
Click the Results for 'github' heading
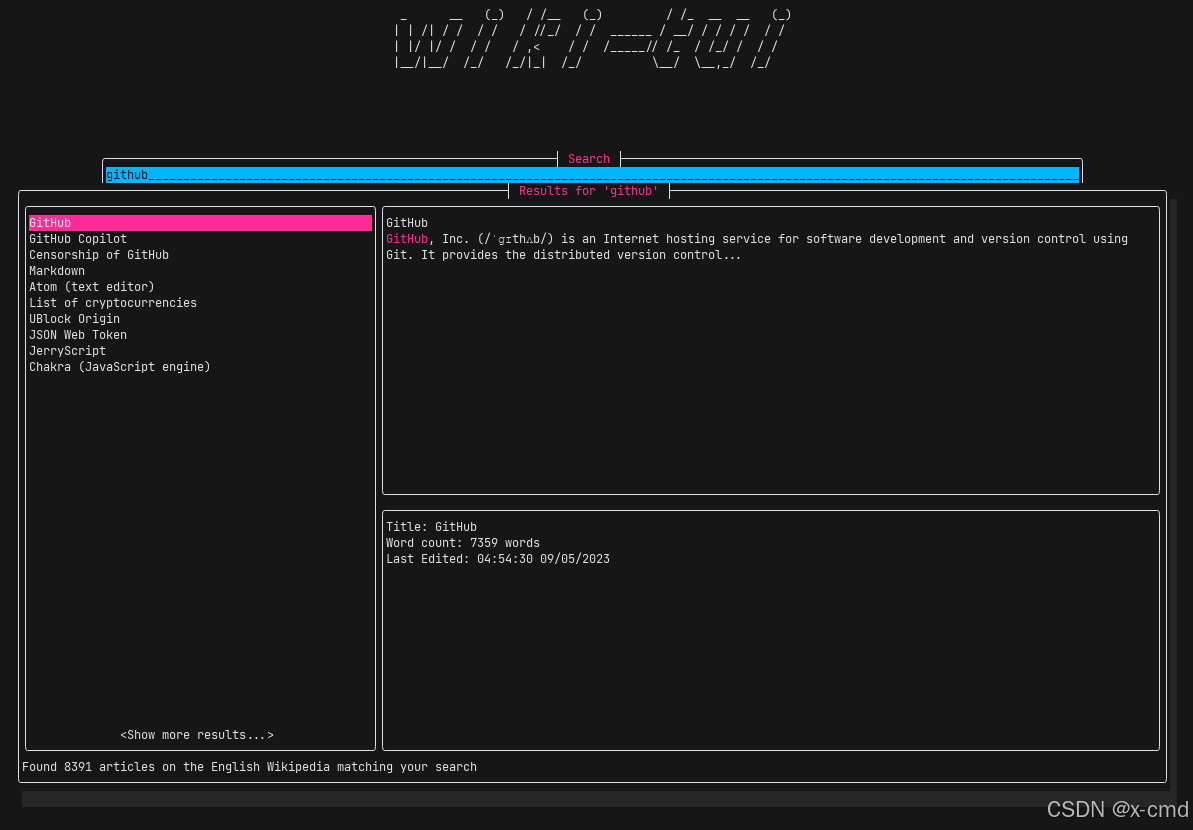589,191
